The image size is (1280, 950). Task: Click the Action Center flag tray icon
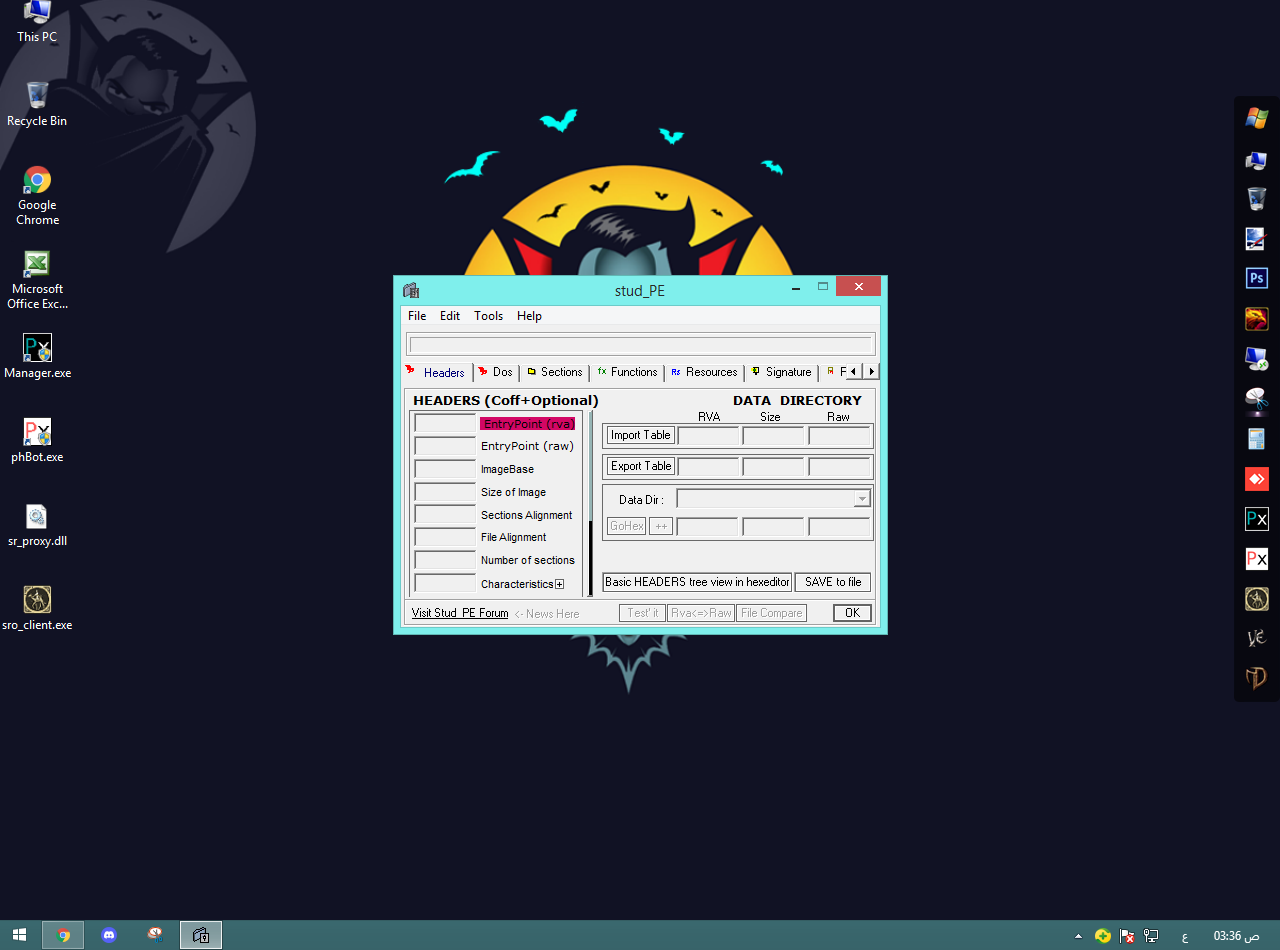(1127, 937)
